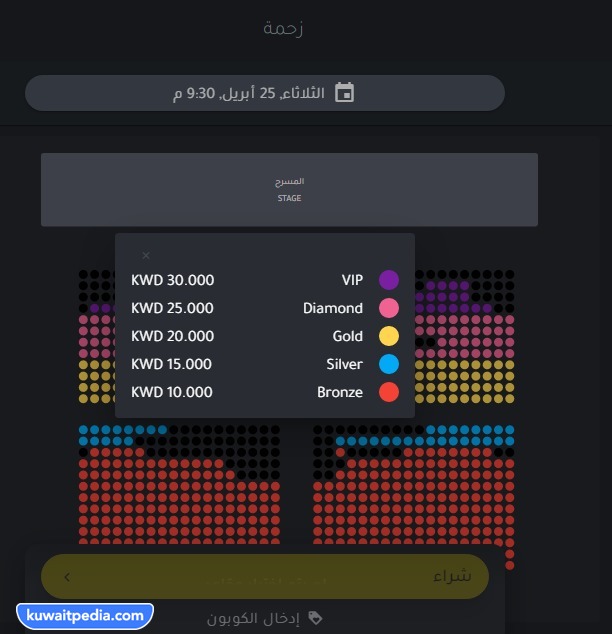Click the STAGE area banner
This screenshot has width=612, height=634.
(289, 190)
